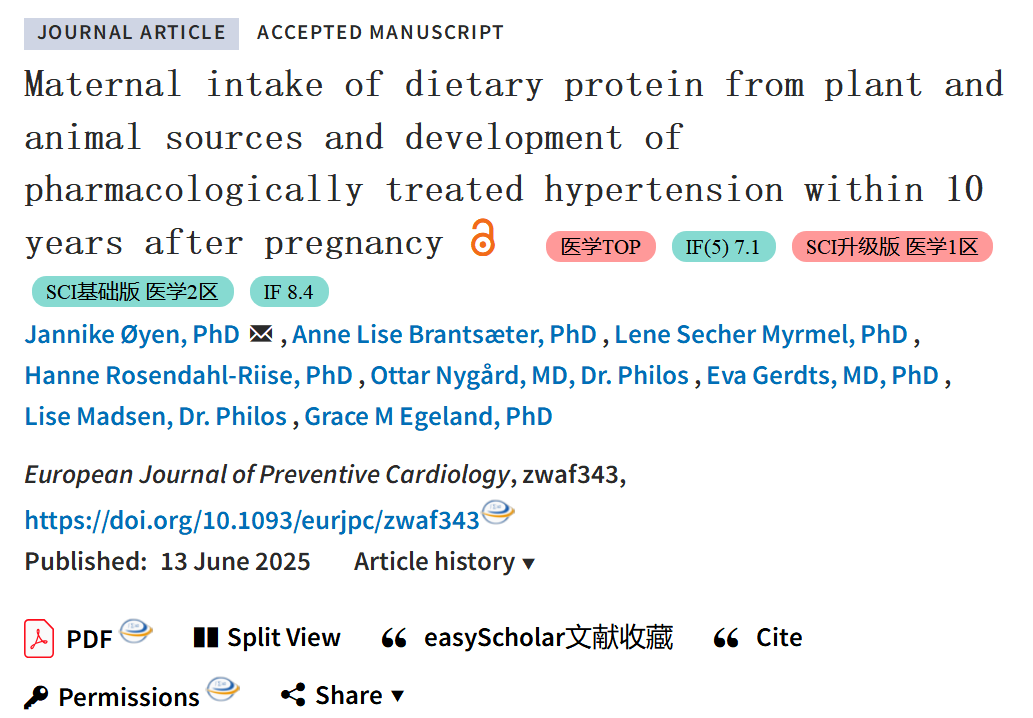The height and width of the screenshot is (718, 1033).
Task: Click the envelope icon beside Jannike Øyen
Action: pos(261,334)
